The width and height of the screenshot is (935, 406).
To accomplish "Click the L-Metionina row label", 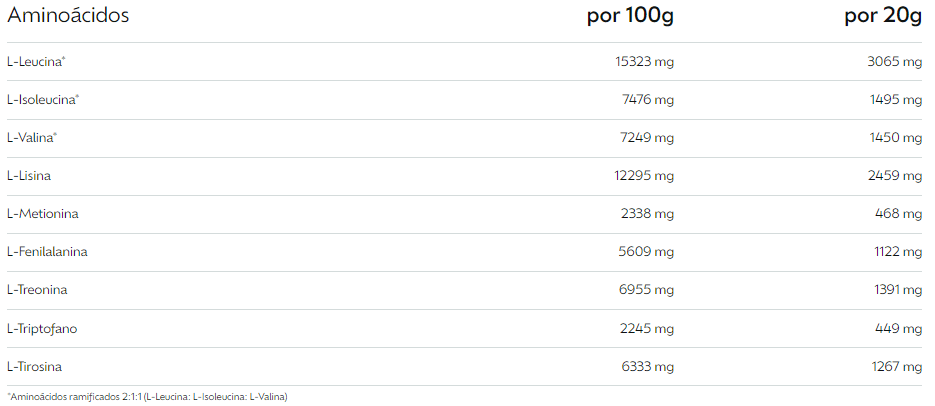I will coord(42,213).
